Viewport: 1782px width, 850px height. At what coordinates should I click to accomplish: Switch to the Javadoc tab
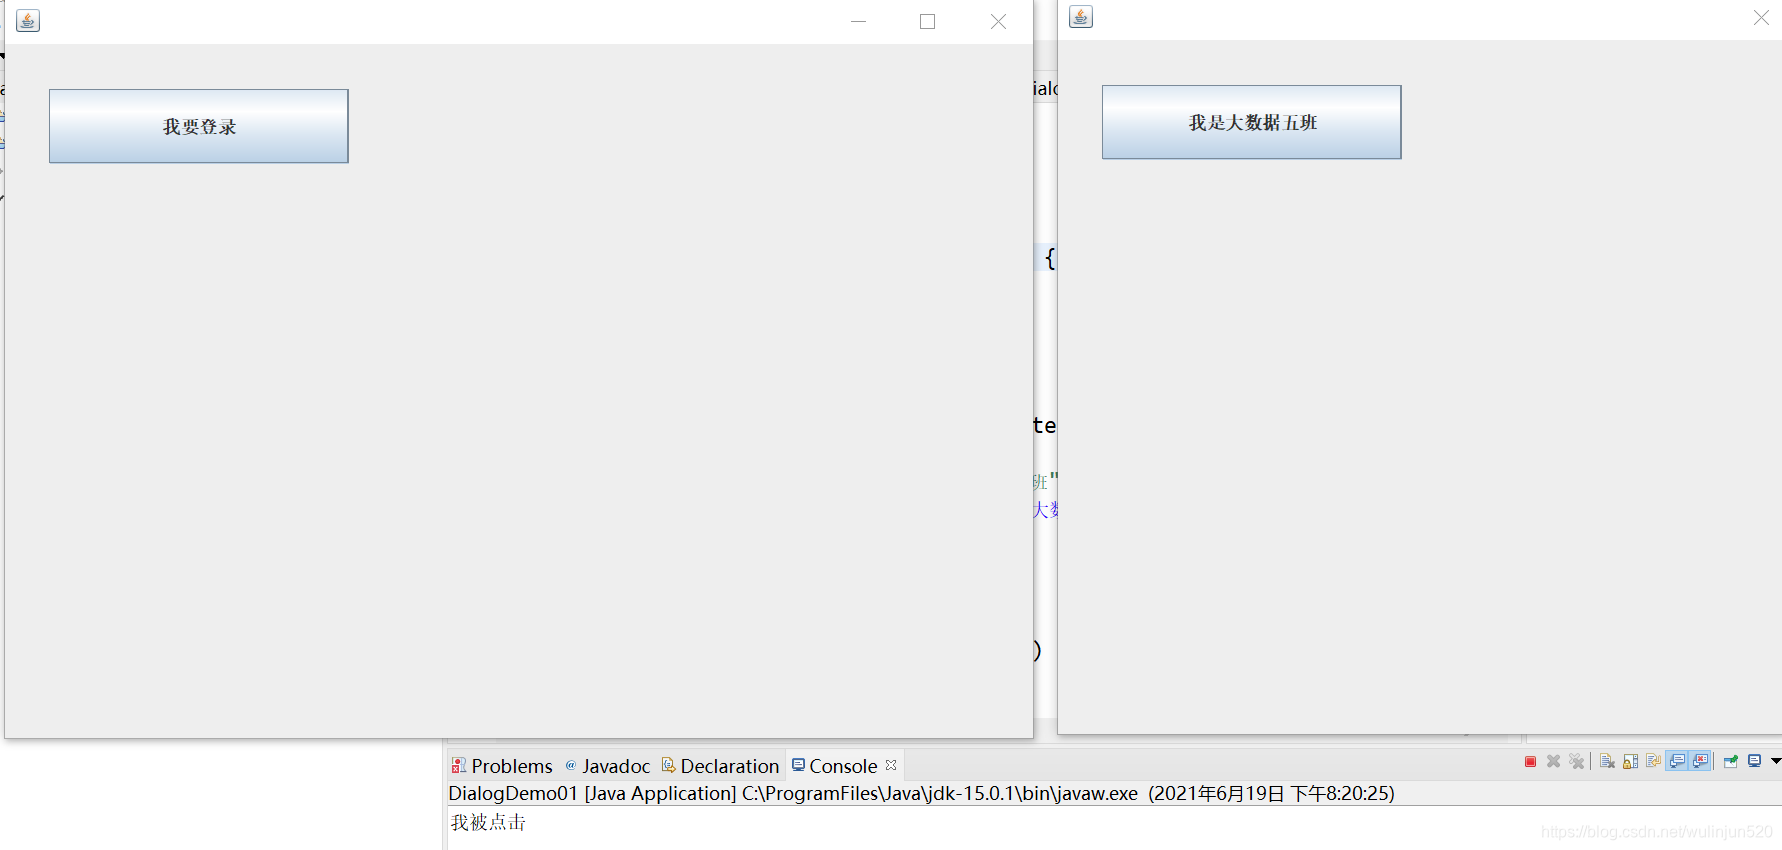click(608, 766)
